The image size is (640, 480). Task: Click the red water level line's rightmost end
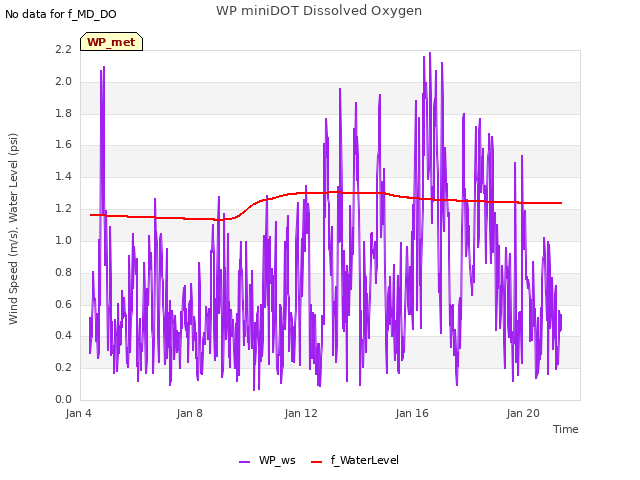coord(561,203)
